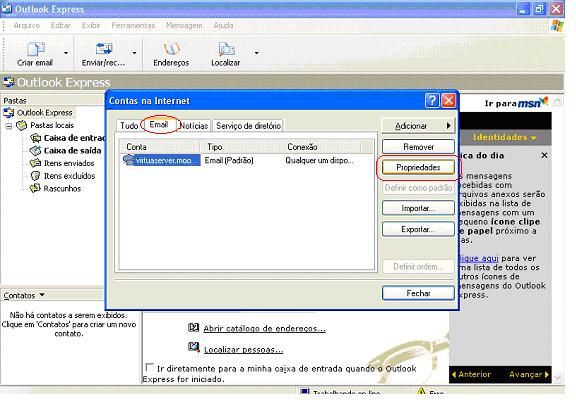Click the Itens excluídos folder icon
Image resolution: width=576 pixels, height=400 pixels.
point(35,176)
